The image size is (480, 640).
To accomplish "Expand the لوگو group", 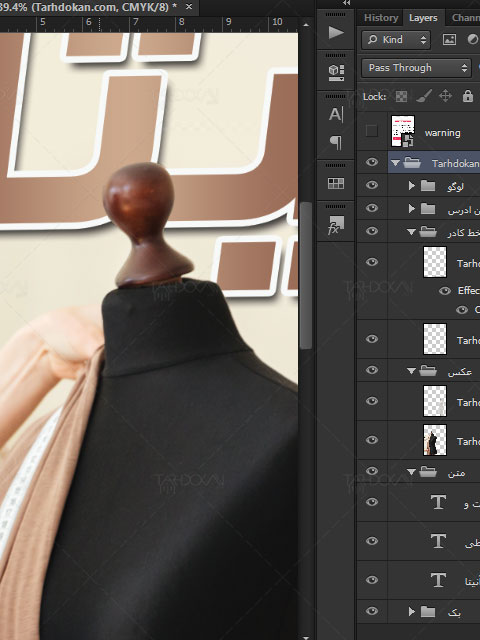I will [411, 186].
